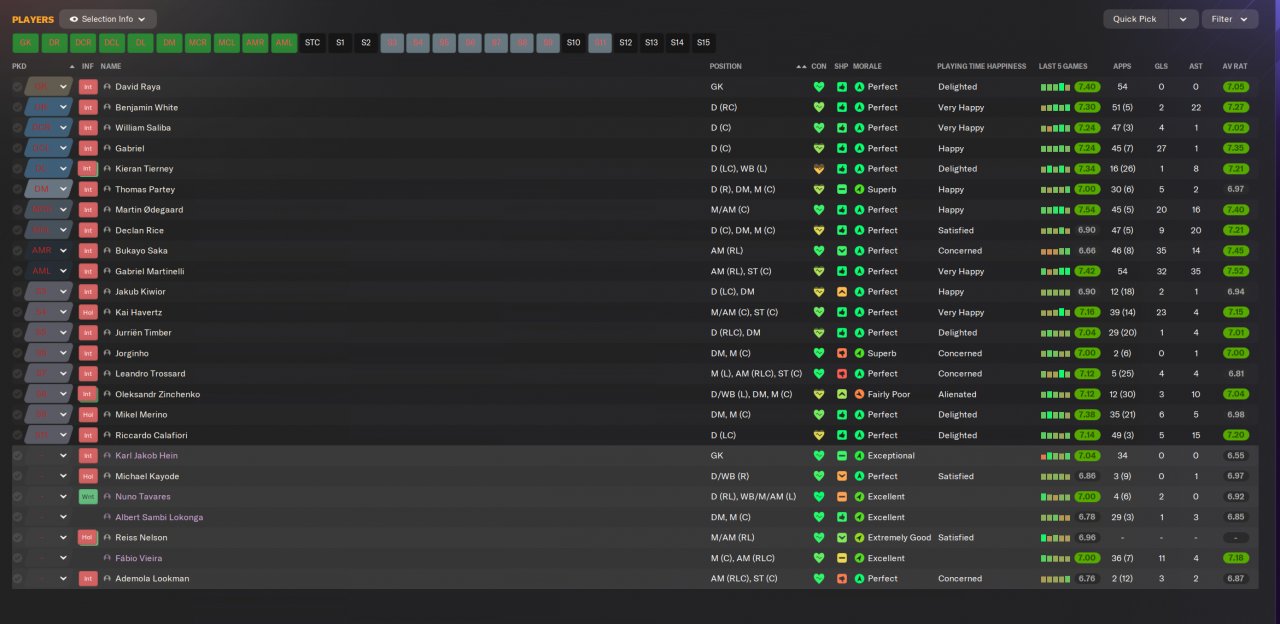1280x624 pixels.
Task: Click the player profile icon beside Bukayo Saka
Action: (107, 251)
